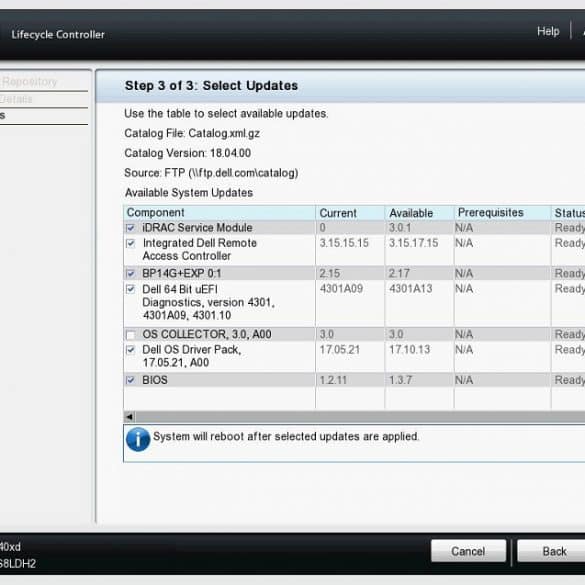585x585 pixels.
Task: Click the Cancel button
Action: pos(468,551)
